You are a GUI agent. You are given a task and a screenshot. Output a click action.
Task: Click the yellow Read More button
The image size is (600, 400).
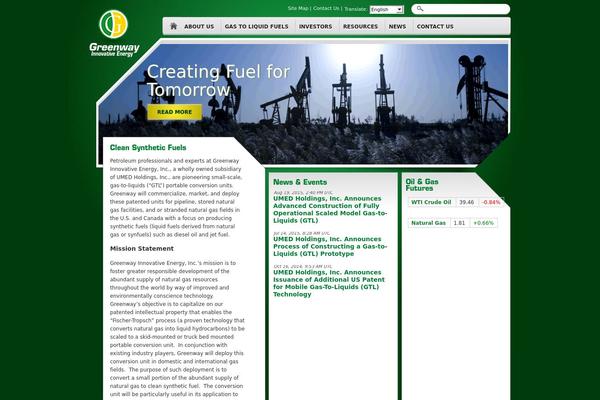pos(174,112)
